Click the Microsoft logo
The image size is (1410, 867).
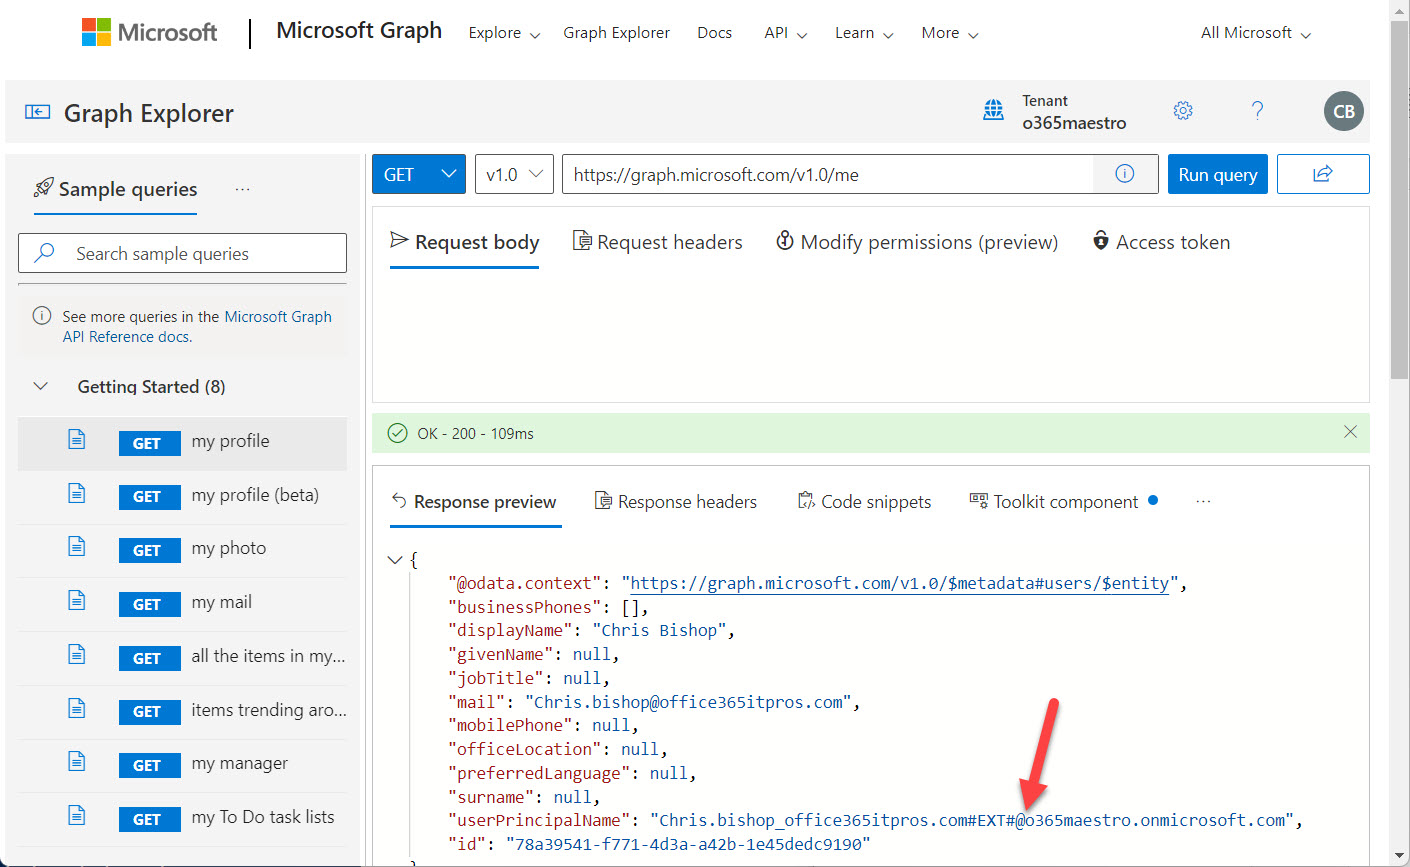(x=149, y=32)
